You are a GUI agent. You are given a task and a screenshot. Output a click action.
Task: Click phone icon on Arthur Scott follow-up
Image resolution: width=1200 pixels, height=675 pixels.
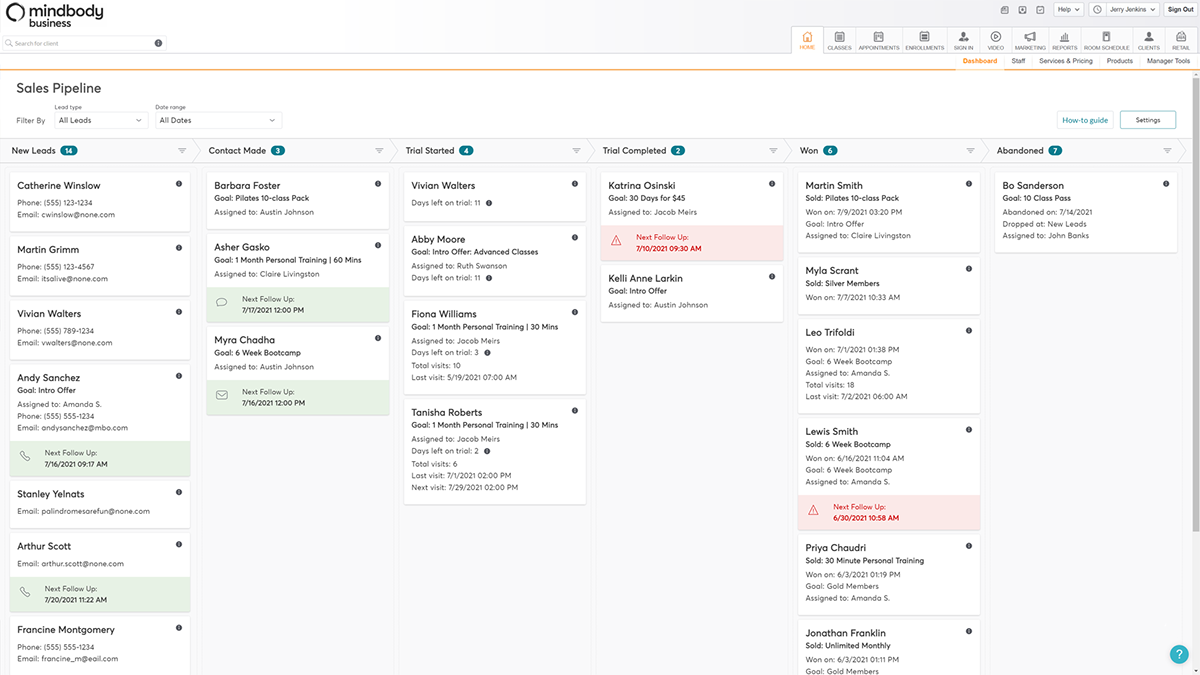point(25,592)
